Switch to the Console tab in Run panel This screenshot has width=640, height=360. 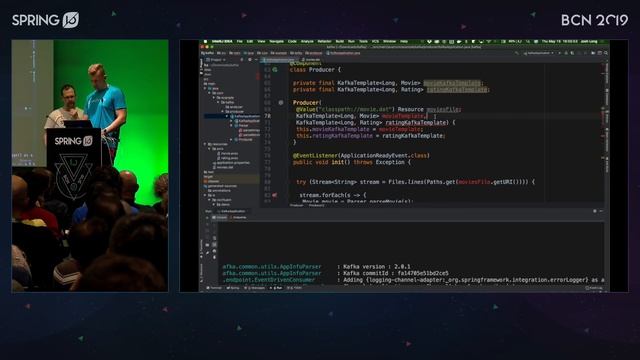click(220, 218)
